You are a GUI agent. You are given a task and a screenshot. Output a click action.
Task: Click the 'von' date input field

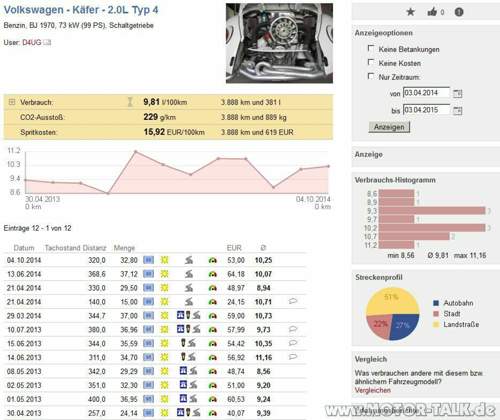pyautogui.click(x=426, y=93)
